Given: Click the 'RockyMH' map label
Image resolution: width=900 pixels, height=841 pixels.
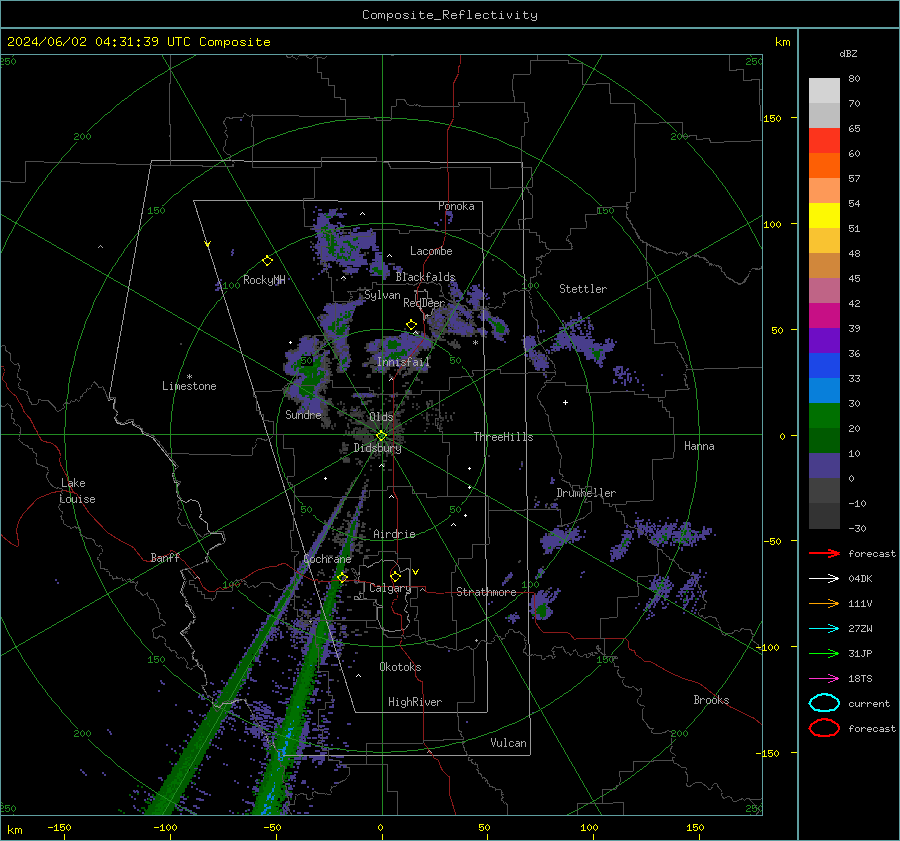Looking at the screenshot, I should tap(264, 280).
